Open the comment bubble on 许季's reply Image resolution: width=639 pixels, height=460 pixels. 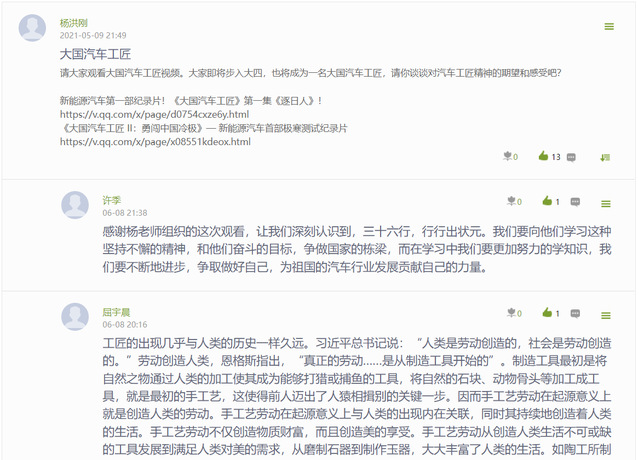coord(575,202)
